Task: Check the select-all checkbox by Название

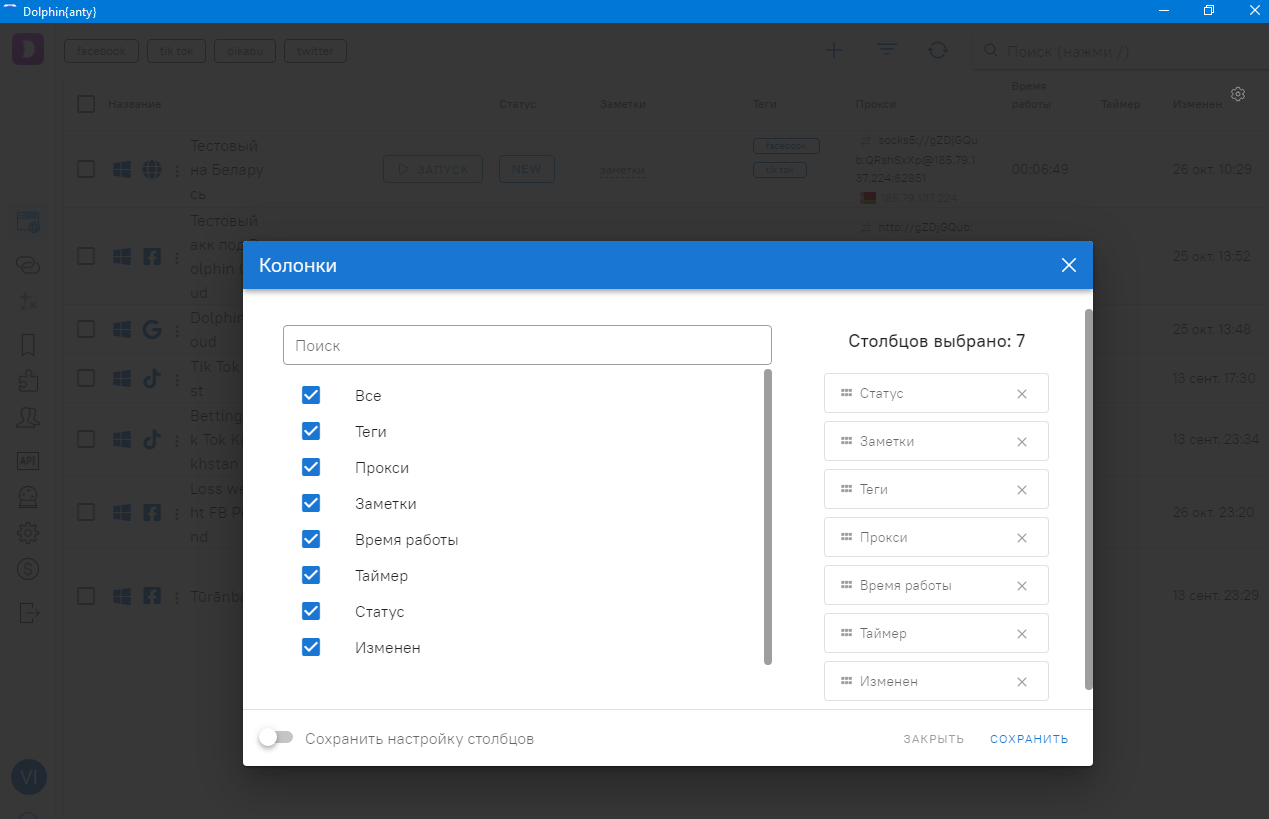Action: point(86,104)
